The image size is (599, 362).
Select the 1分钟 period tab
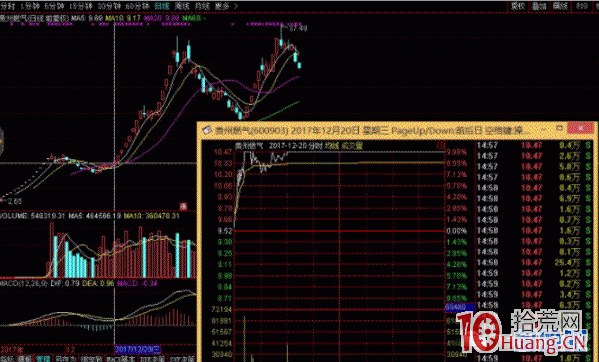(x=30, y=6)
